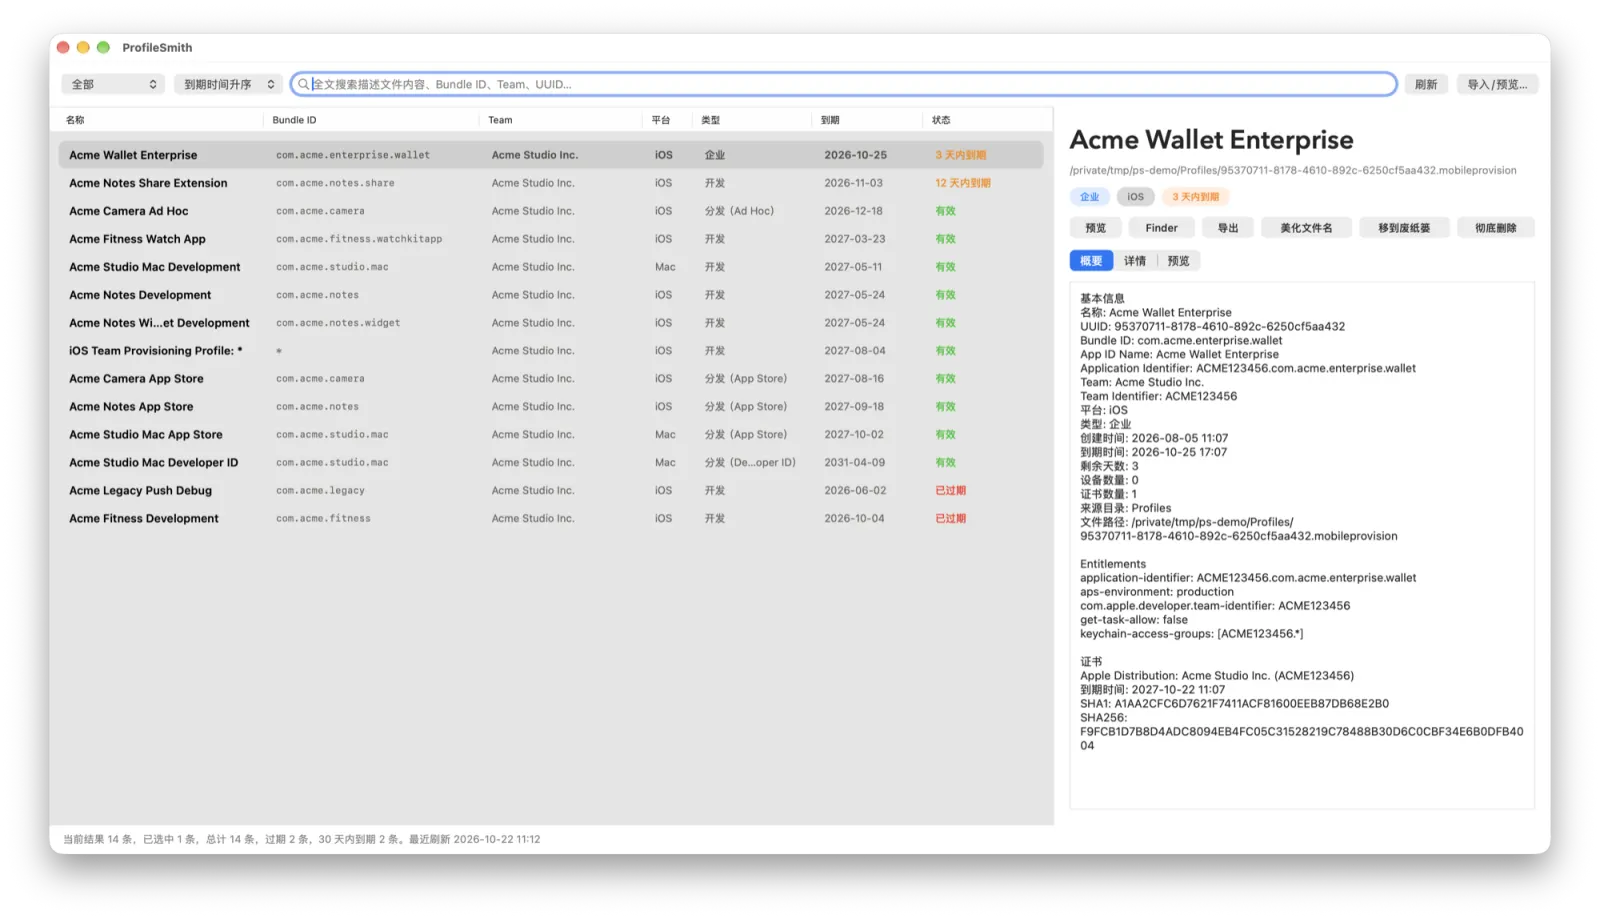
Task: Select the Acme Notes Development row
Action: pyautogui.click(x=551, y=295)
